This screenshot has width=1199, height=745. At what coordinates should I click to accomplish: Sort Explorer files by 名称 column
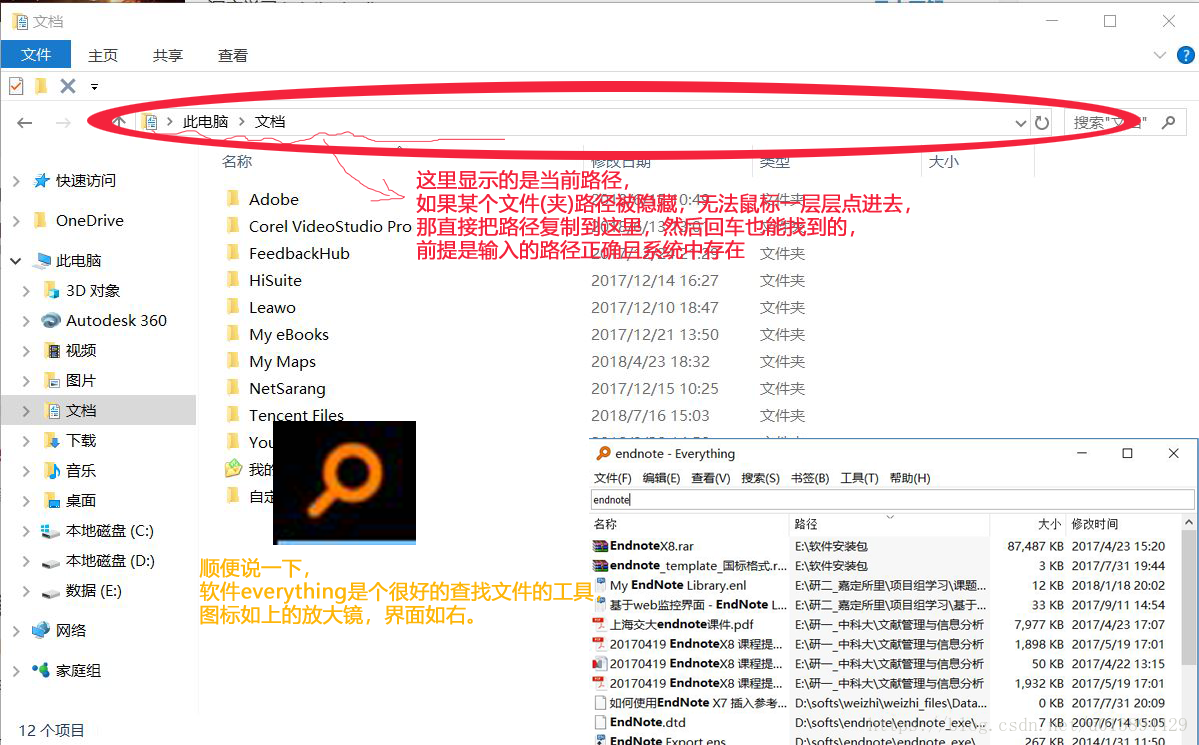pos(237,162)
